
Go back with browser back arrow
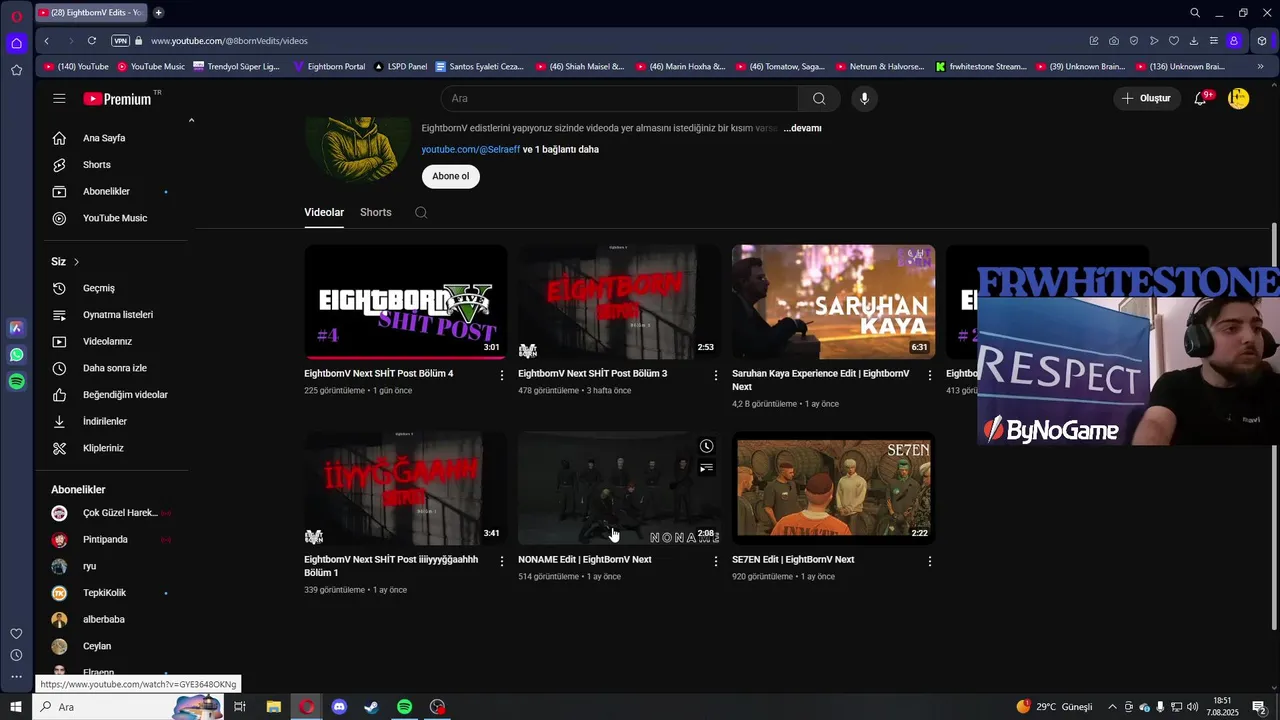[47, 41]
